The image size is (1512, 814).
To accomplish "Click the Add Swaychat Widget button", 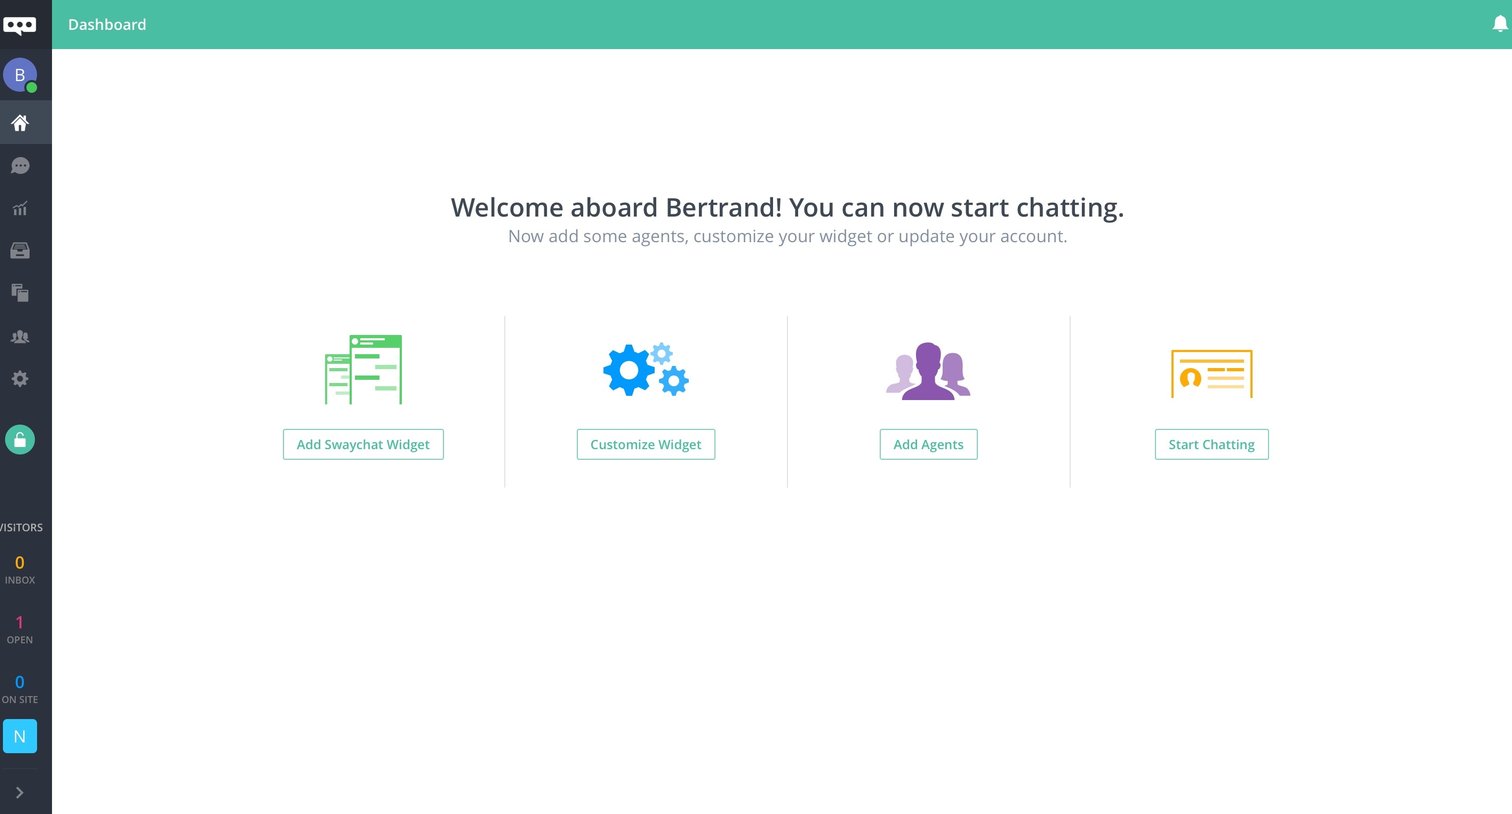I will [x=363, y=445].
